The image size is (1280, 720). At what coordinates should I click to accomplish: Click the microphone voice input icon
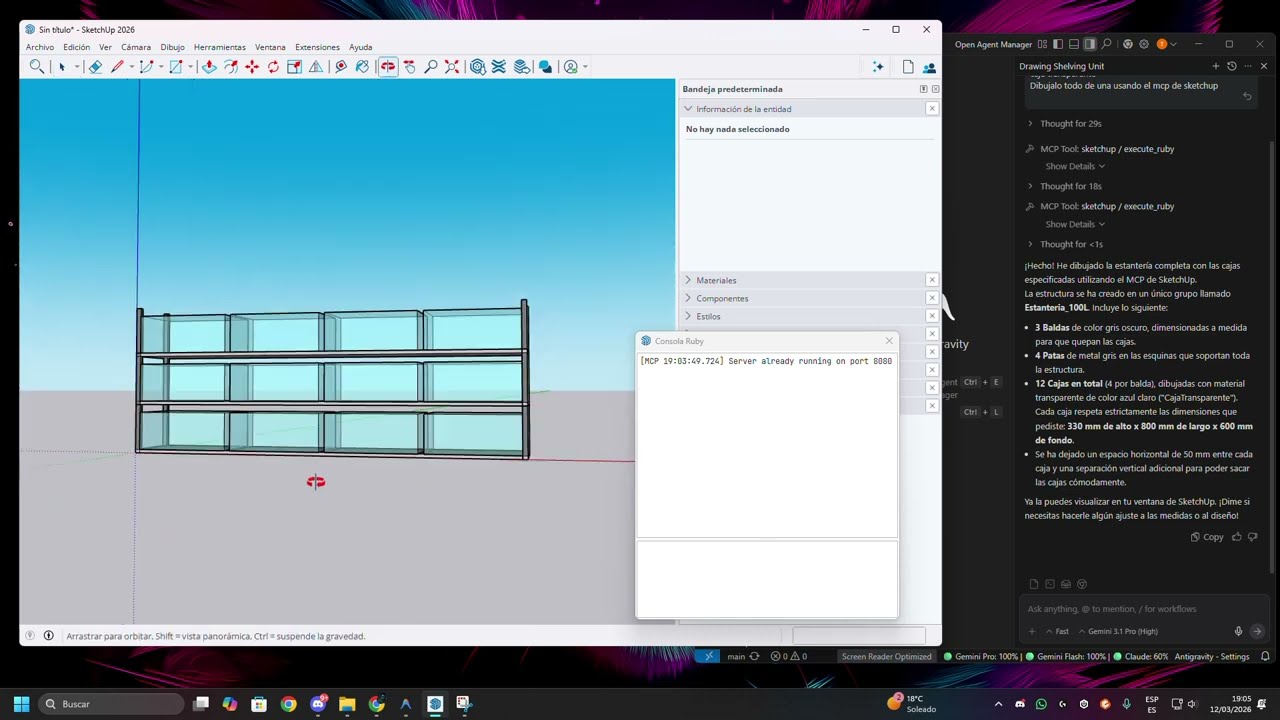1238,631
